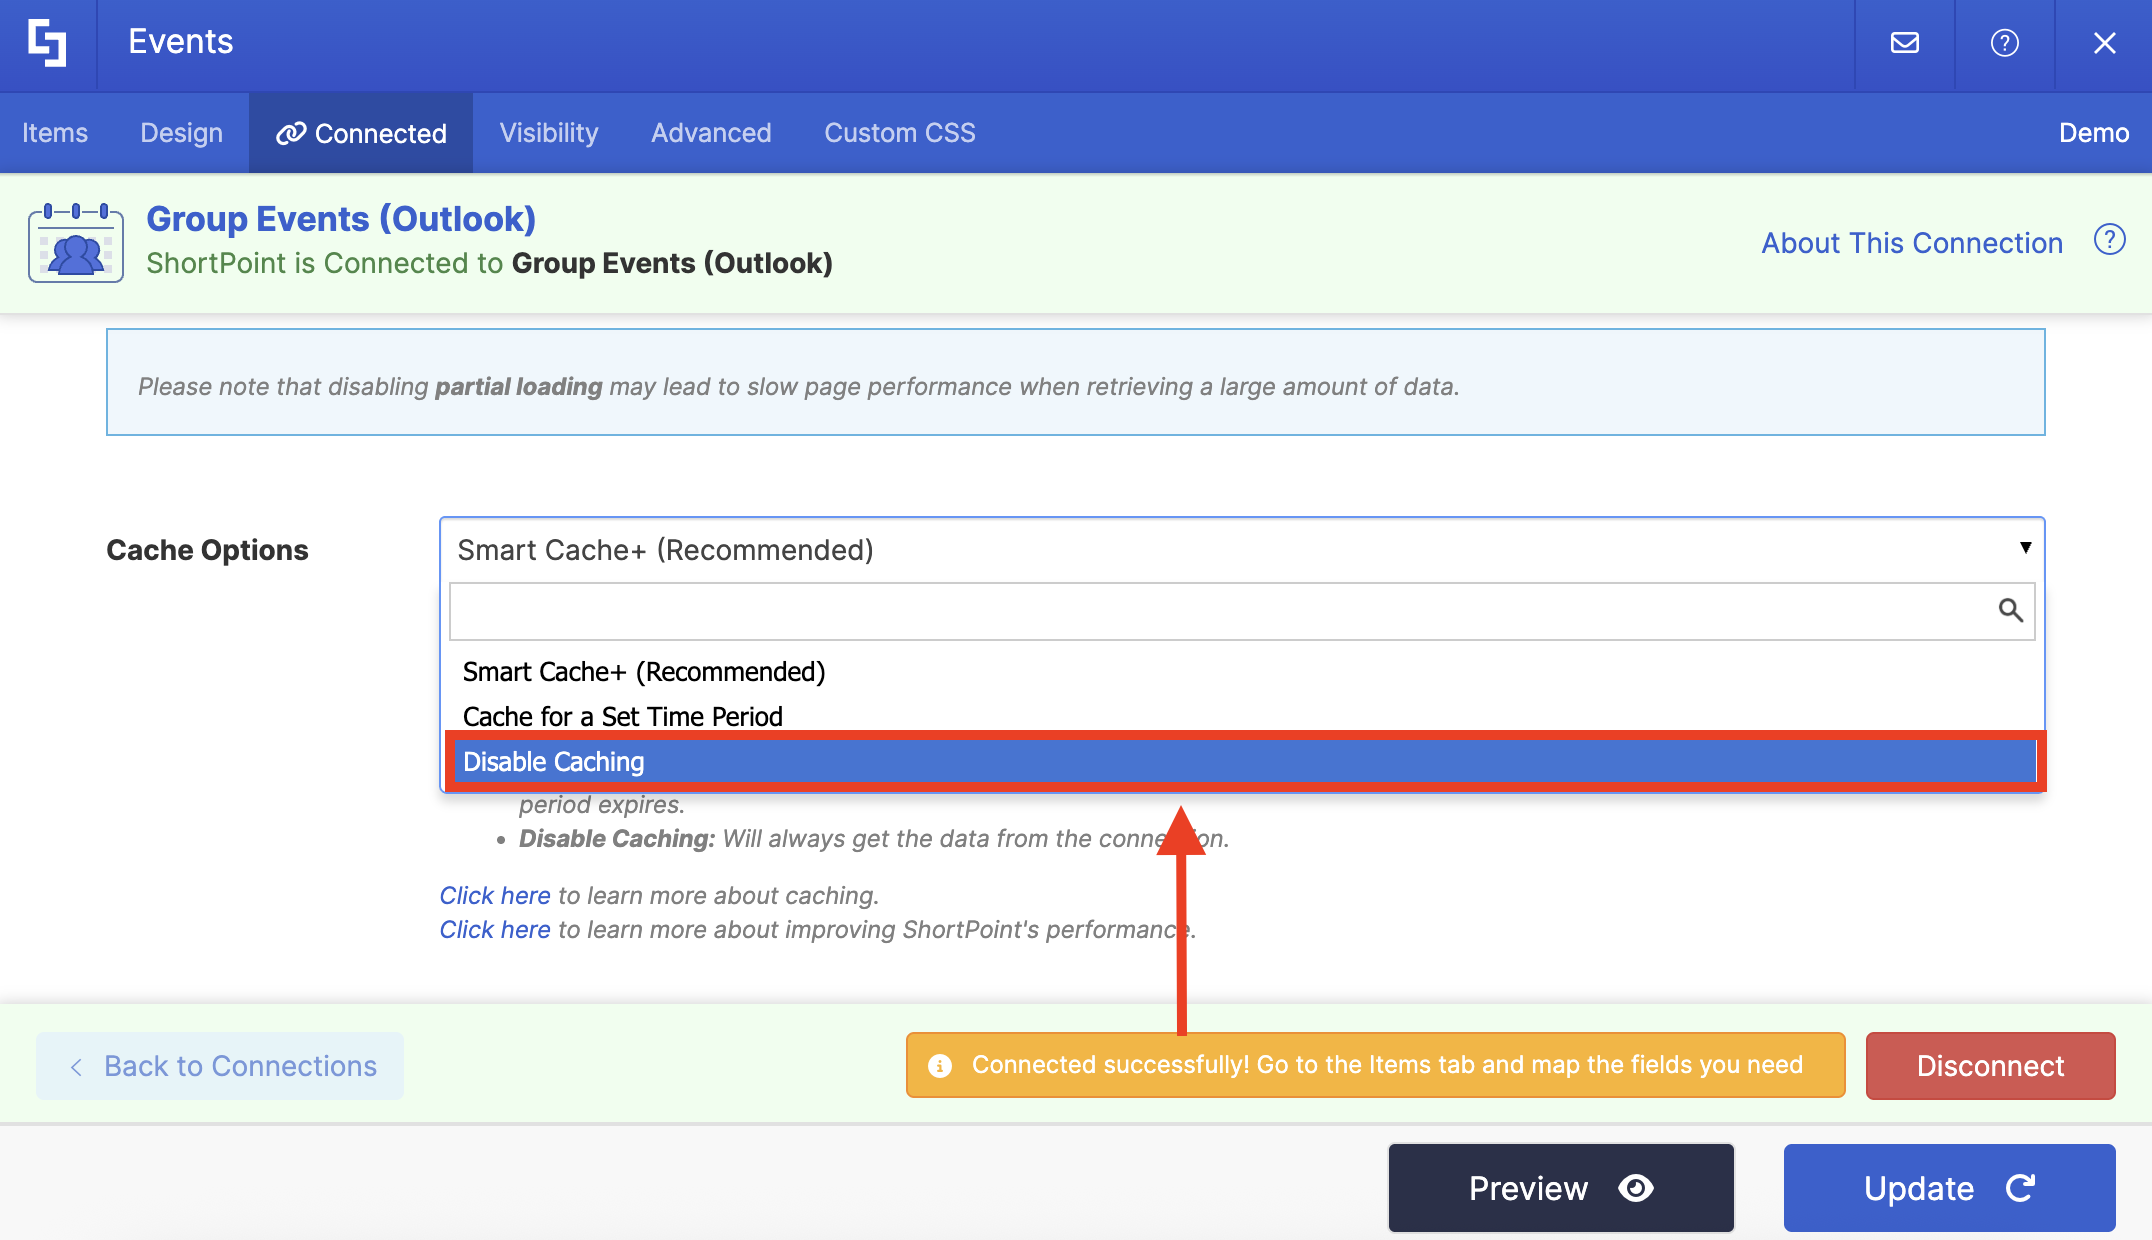
Task: Click info icon in success notification
Action: coord(940,1066)
